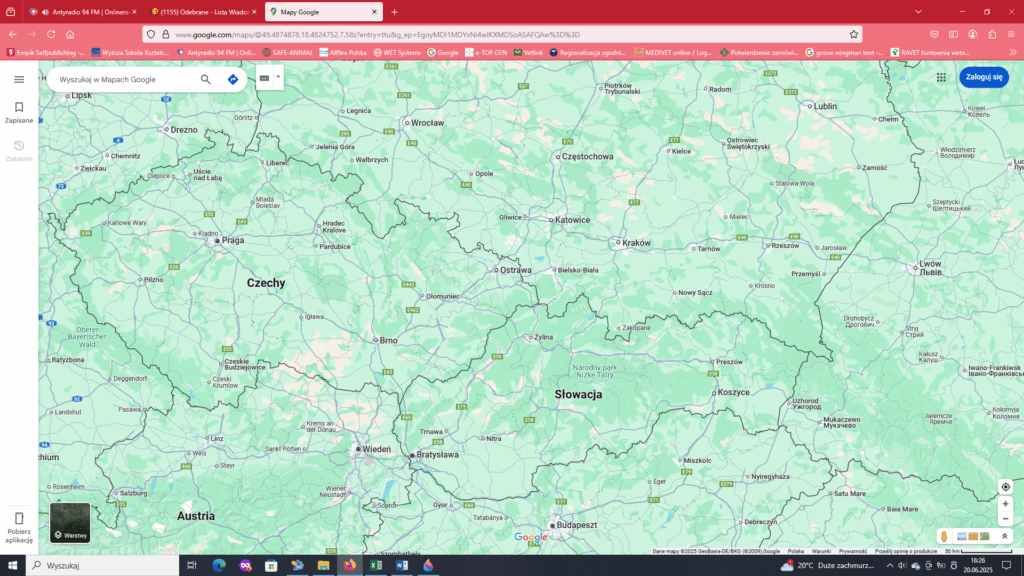
Task: Open the Allflex Polska bookmark
Action: point(343,52)
